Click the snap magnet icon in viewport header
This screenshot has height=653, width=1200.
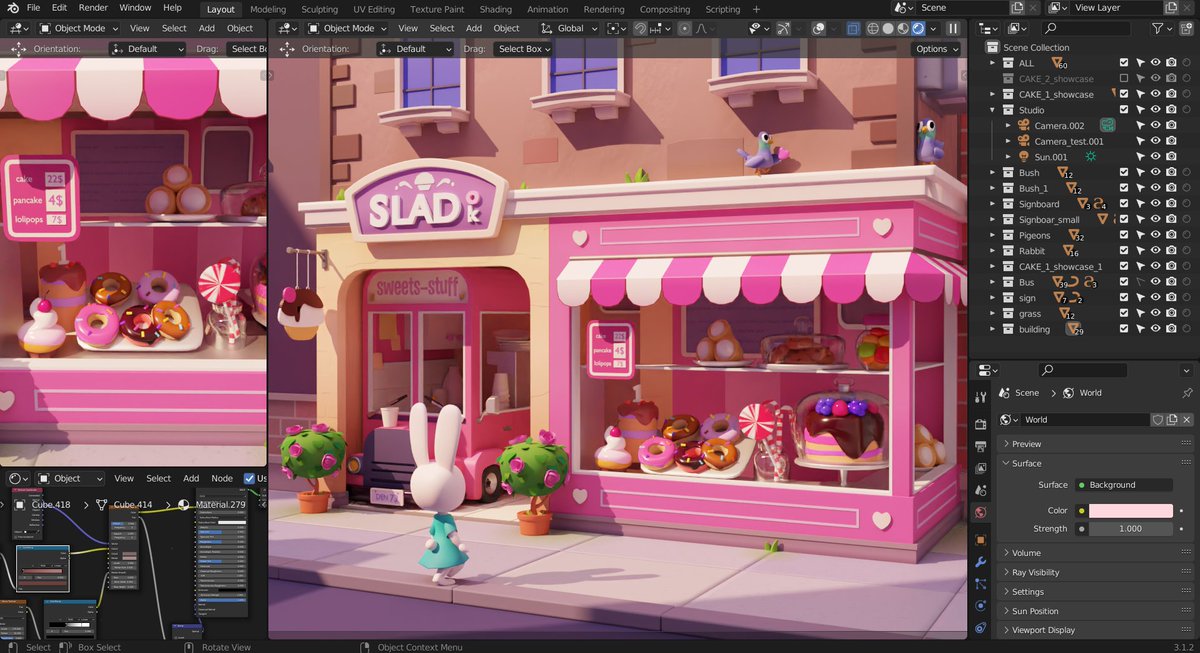click(641, 29)
